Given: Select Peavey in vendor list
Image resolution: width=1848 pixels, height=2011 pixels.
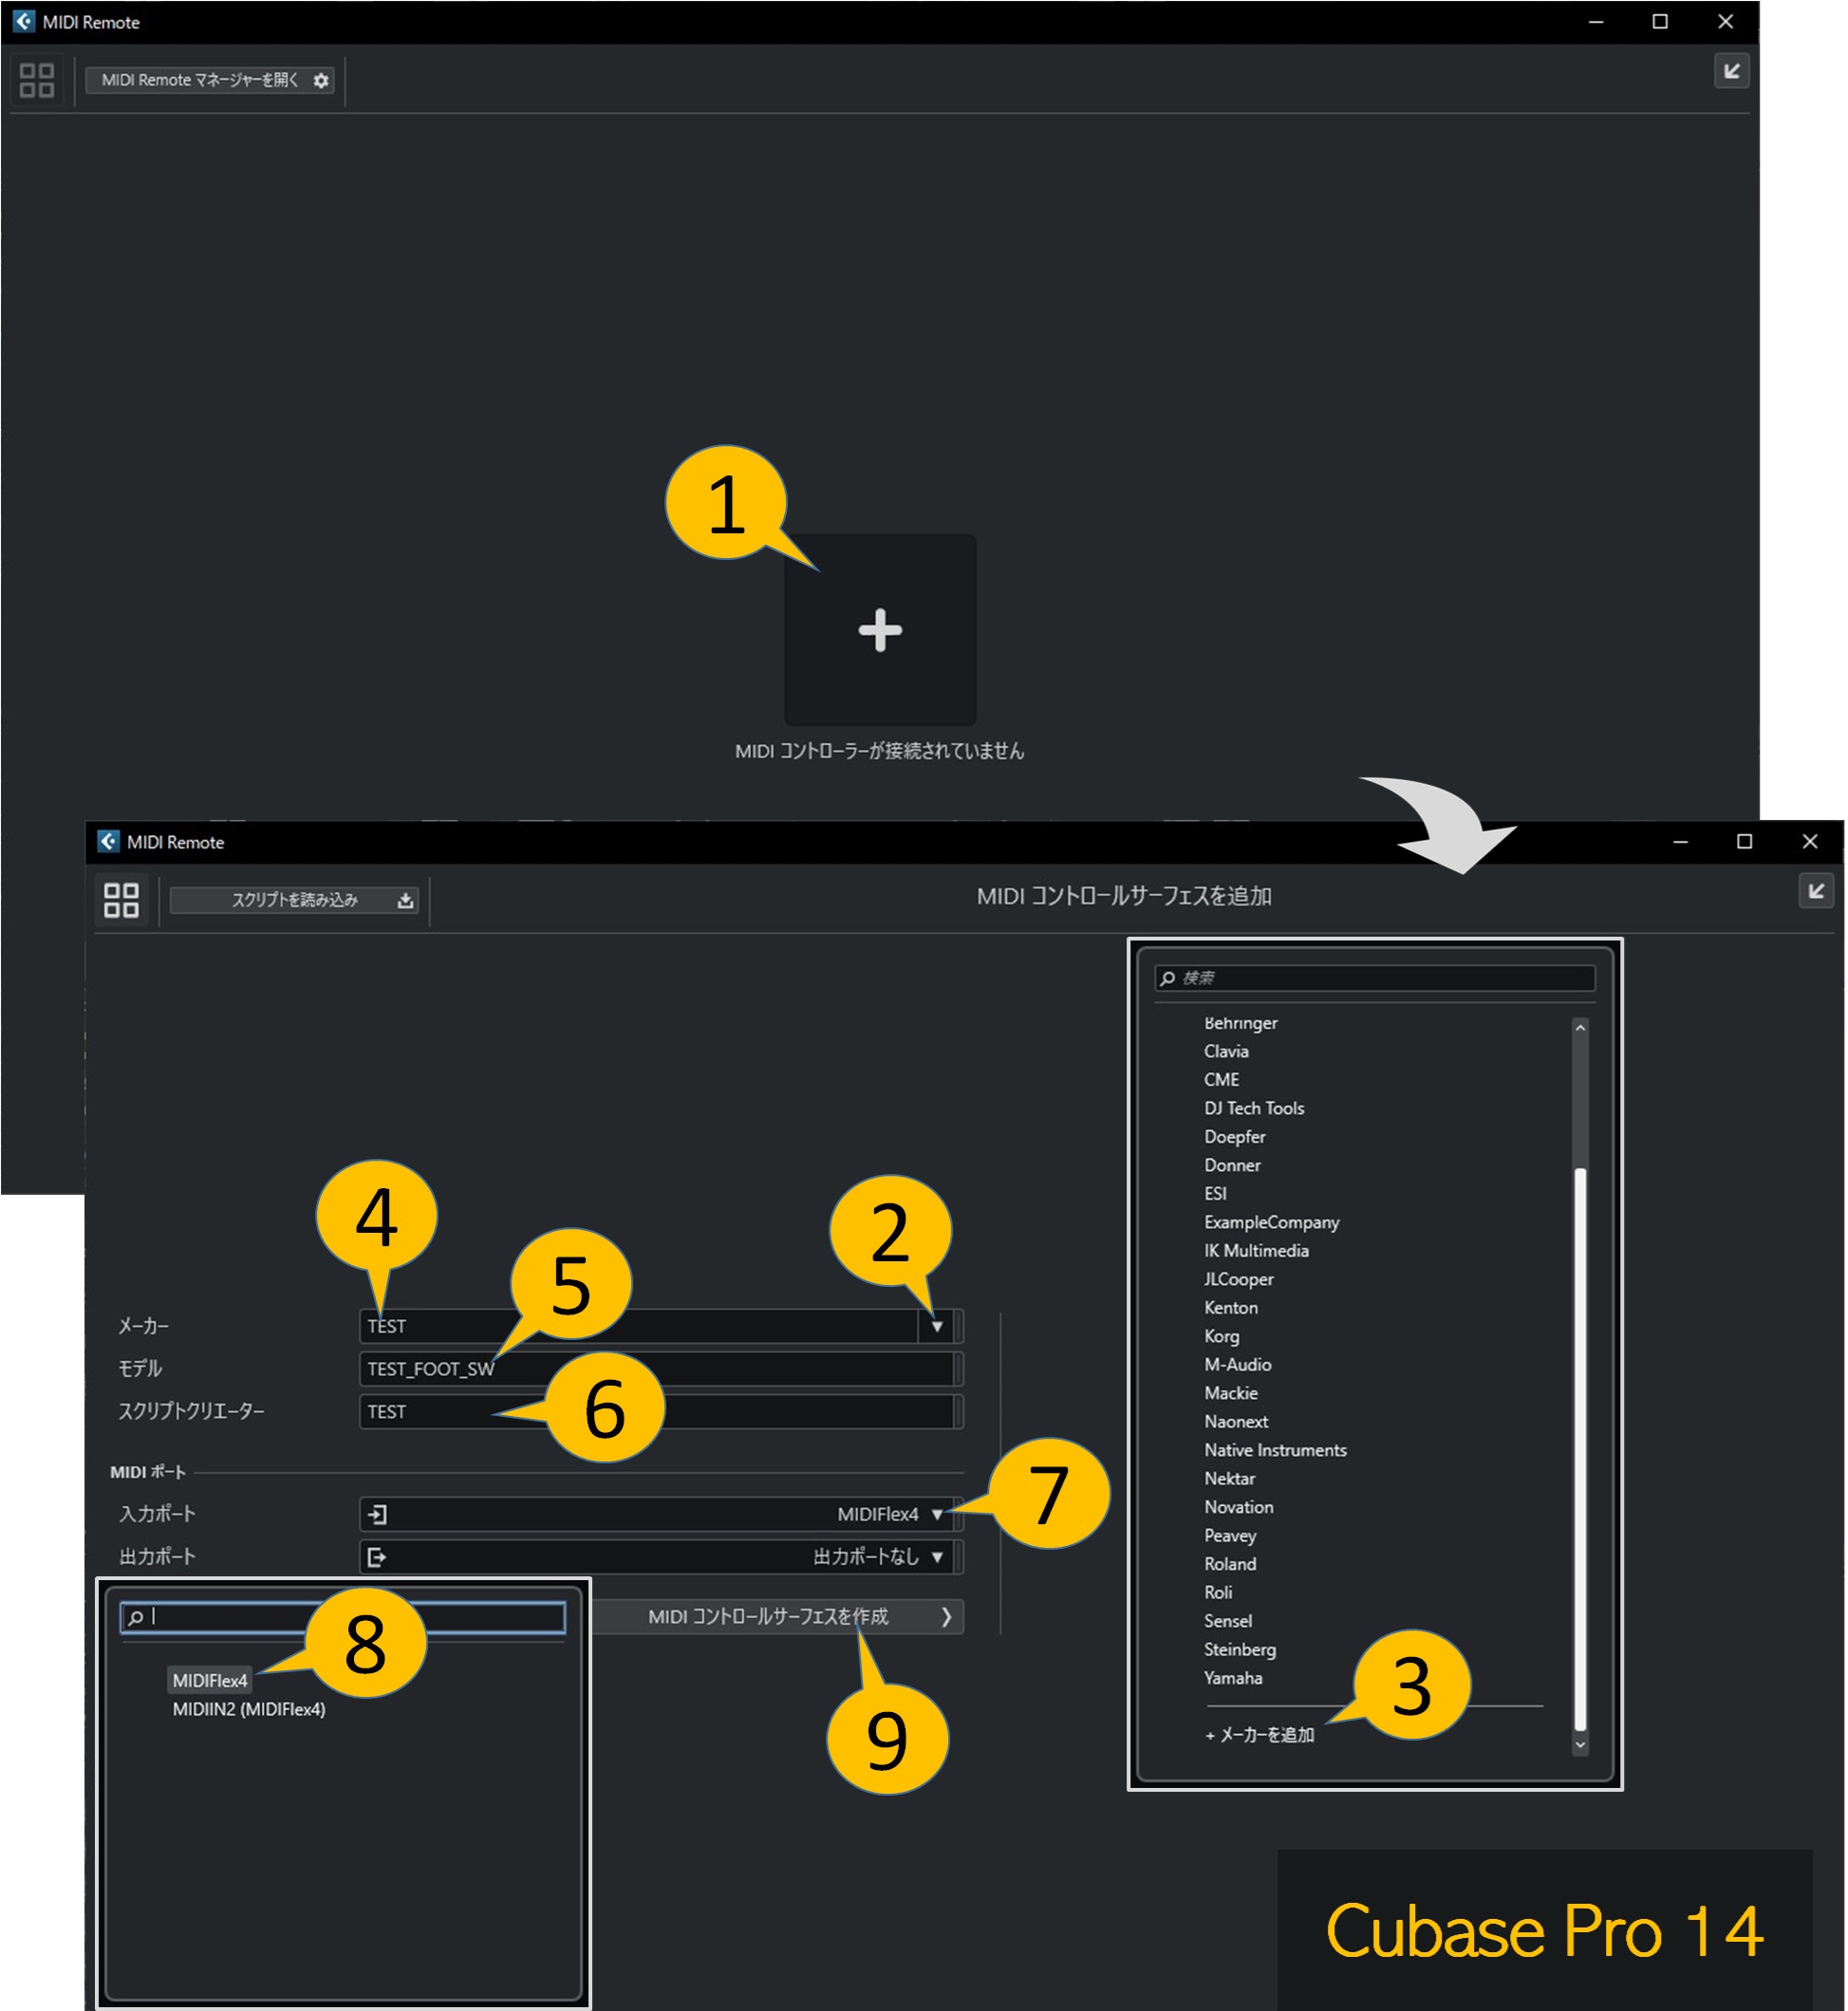Looking at the screenshot, I should coord(1230,1536).
